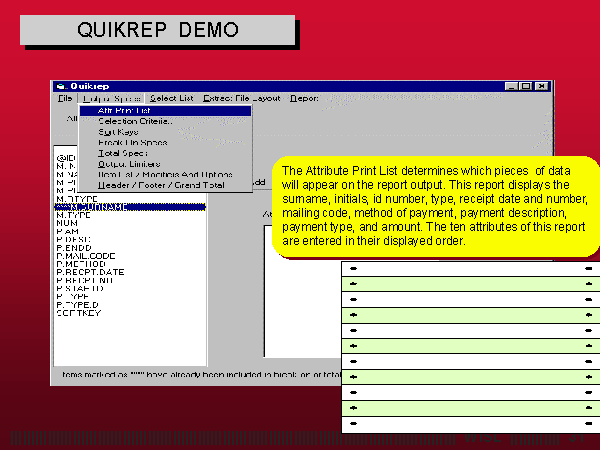
Task: Click the first row of the attribute table
Action: pyautogui.click(x=468, y=269)
